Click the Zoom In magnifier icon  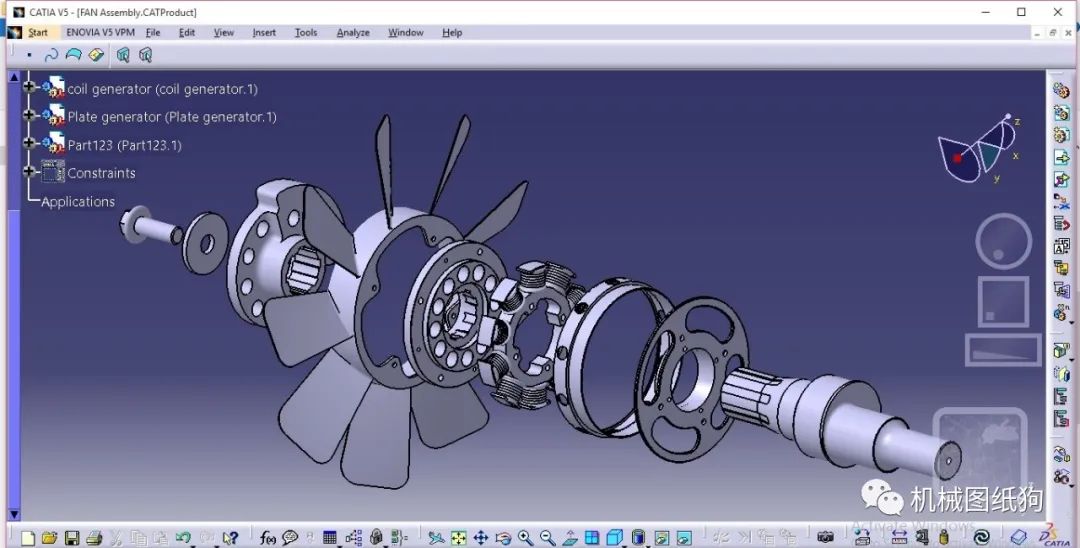526,538
